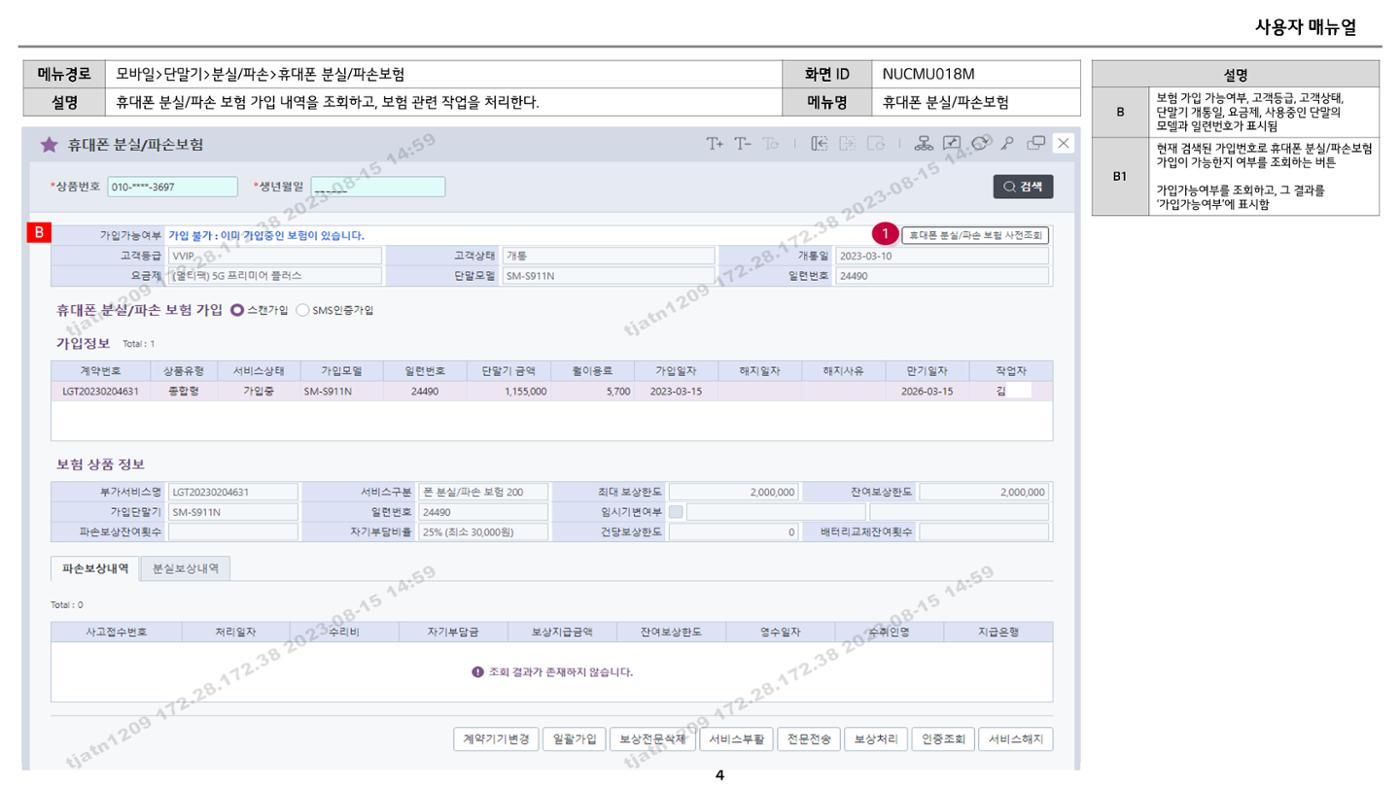Screen dimensions: 1400x788
Task: Click the 개통일 2023-03-10 field
Action: pos(942,255)
